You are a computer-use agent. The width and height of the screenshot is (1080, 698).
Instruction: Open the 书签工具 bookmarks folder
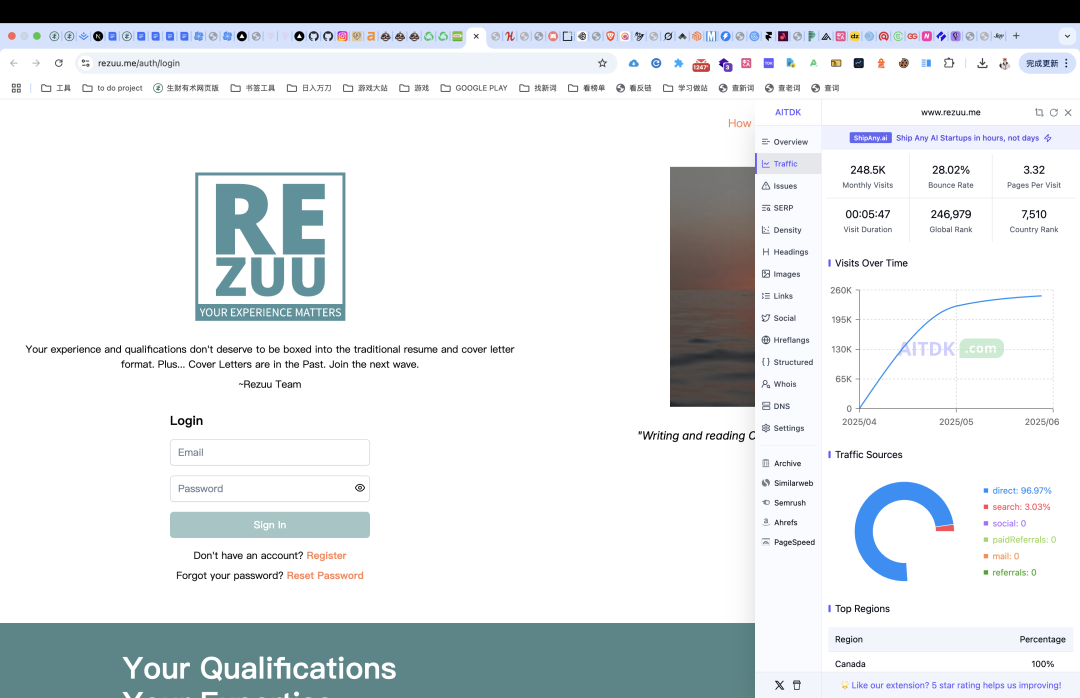coord(253,88)
